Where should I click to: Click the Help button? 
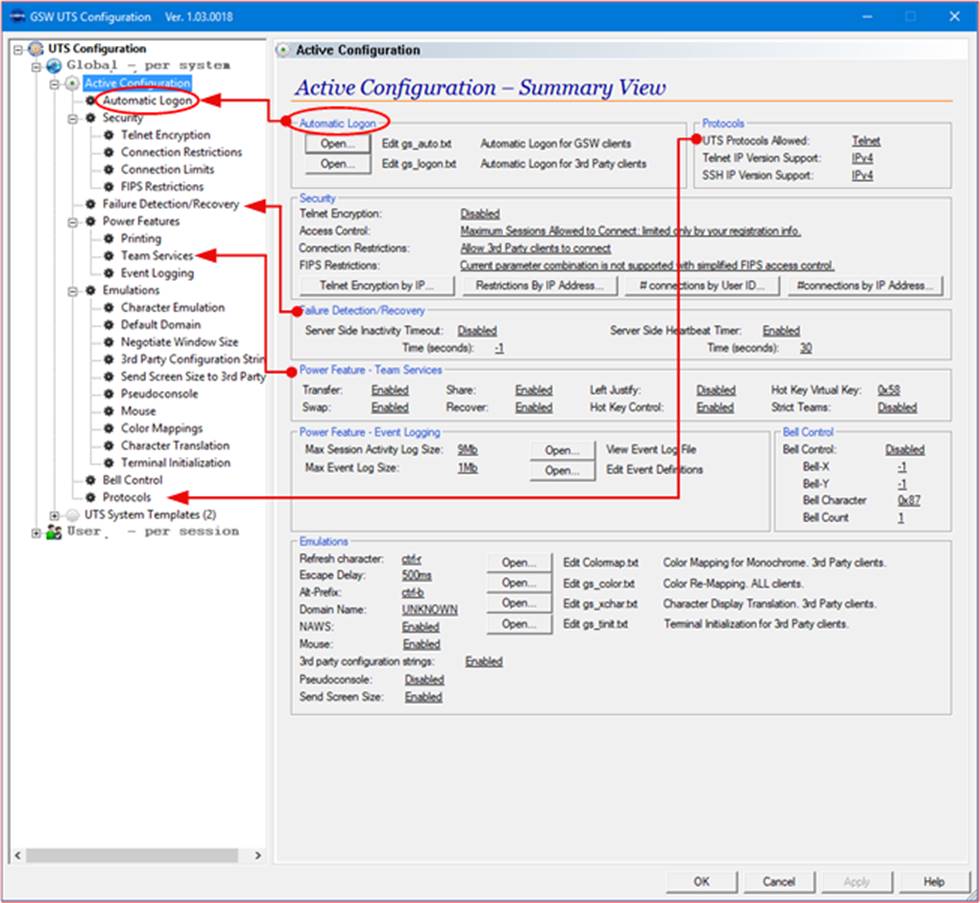pos(934,882)
